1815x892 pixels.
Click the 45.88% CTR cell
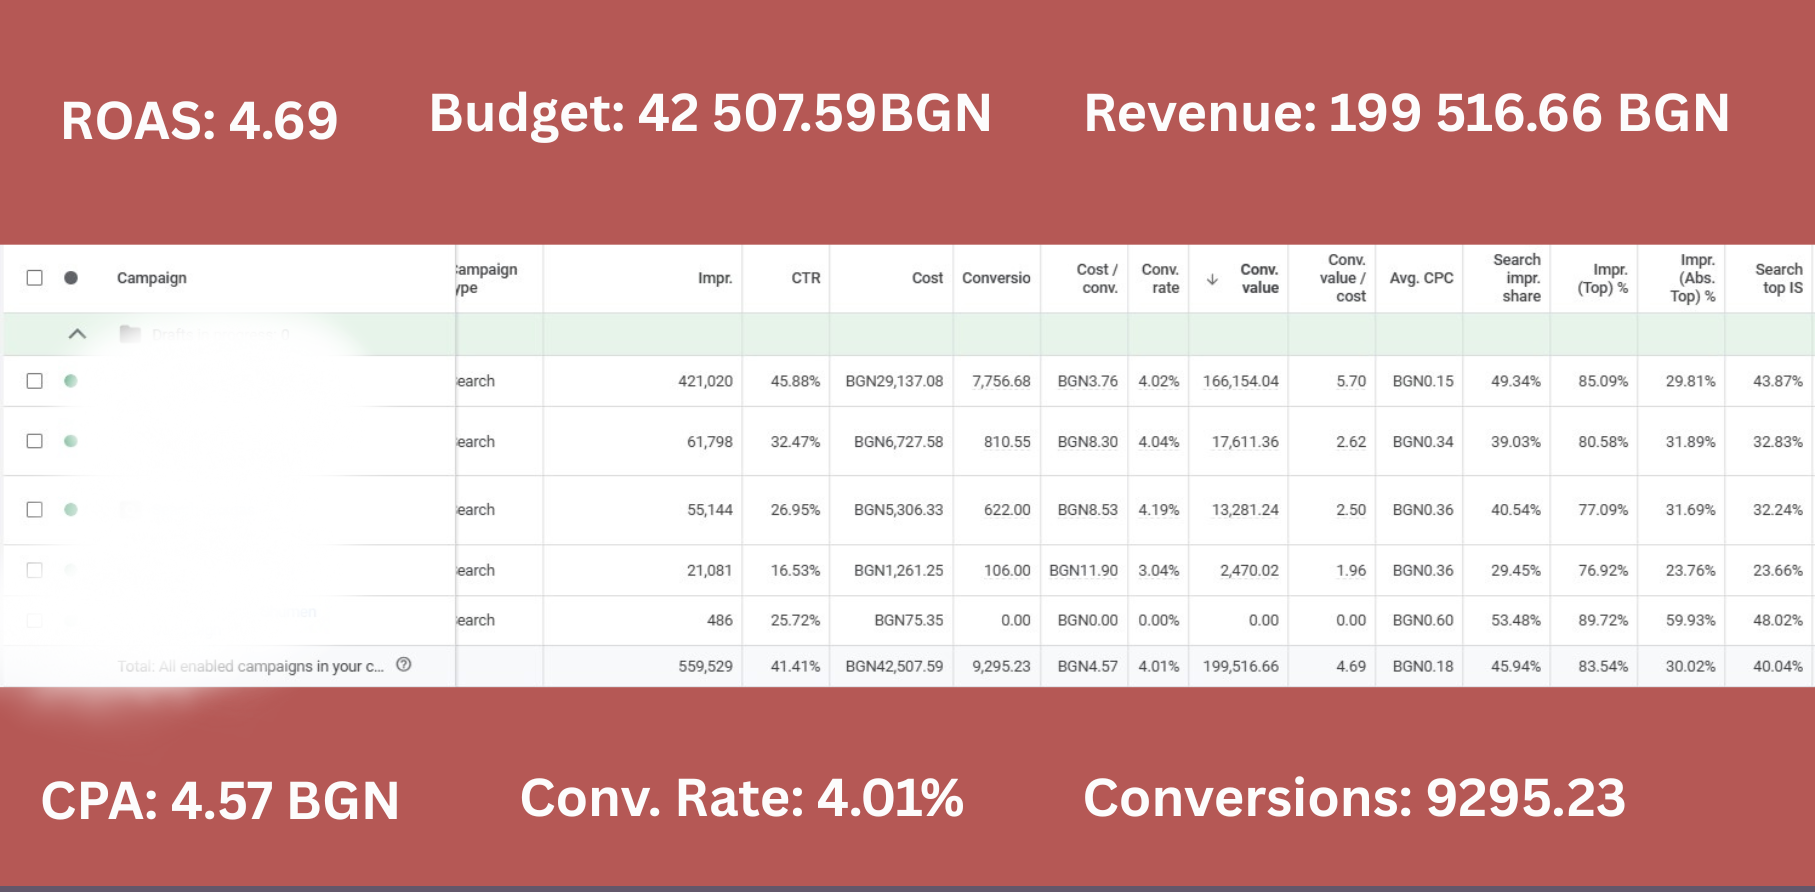(x=795, y=381)
